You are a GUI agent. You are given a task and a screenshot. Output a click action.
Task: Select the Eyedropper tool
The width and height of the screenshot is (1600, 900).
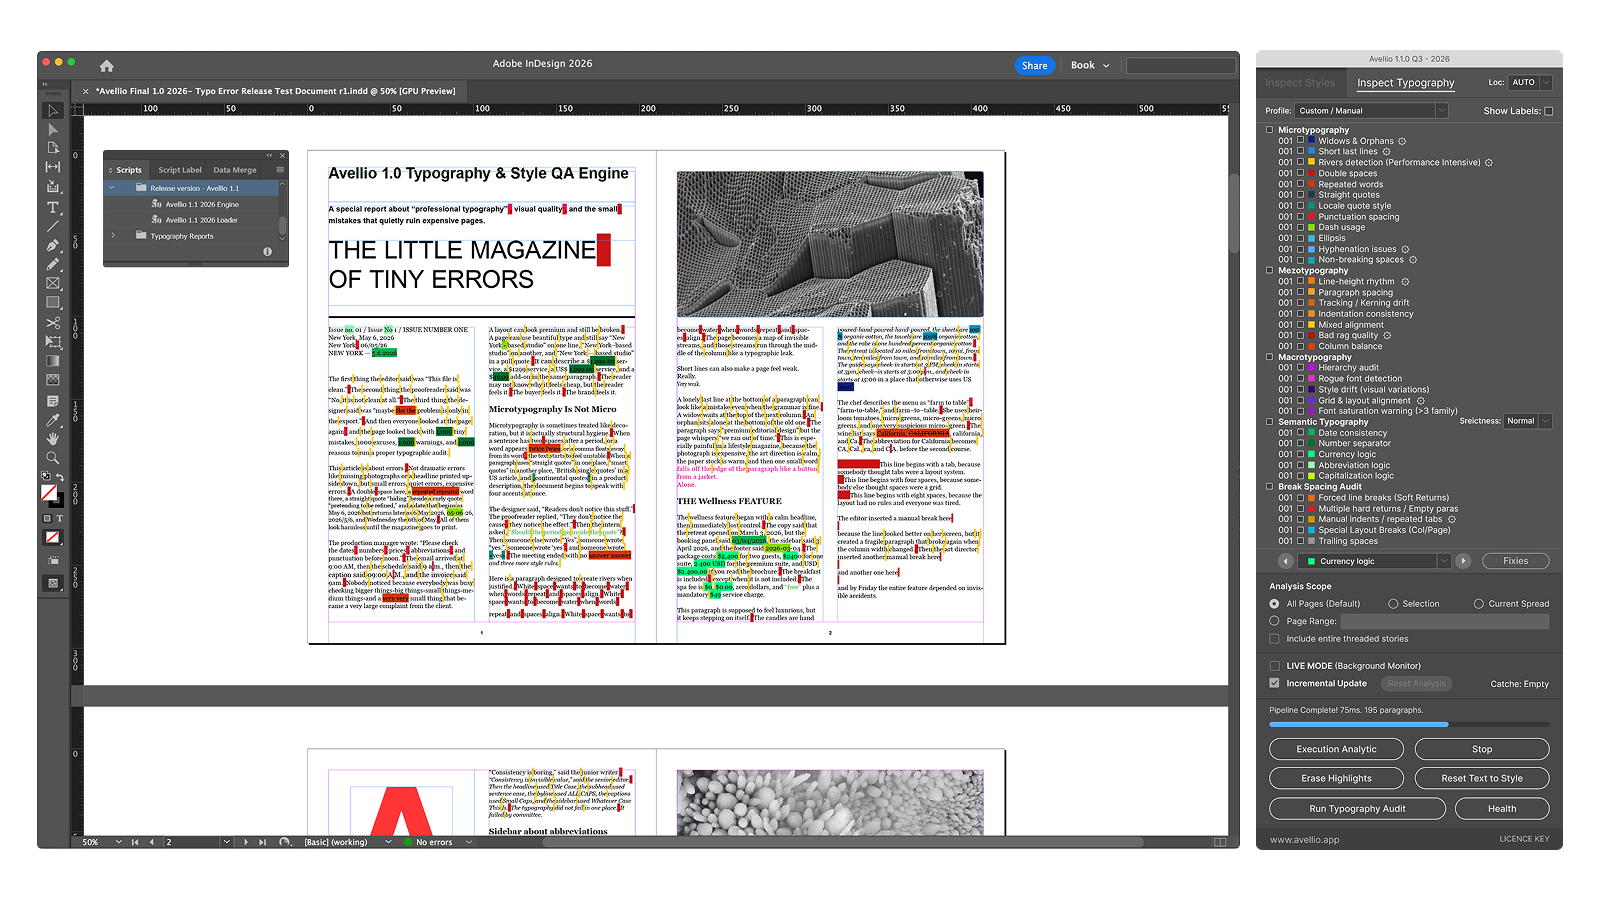[53, 420]
